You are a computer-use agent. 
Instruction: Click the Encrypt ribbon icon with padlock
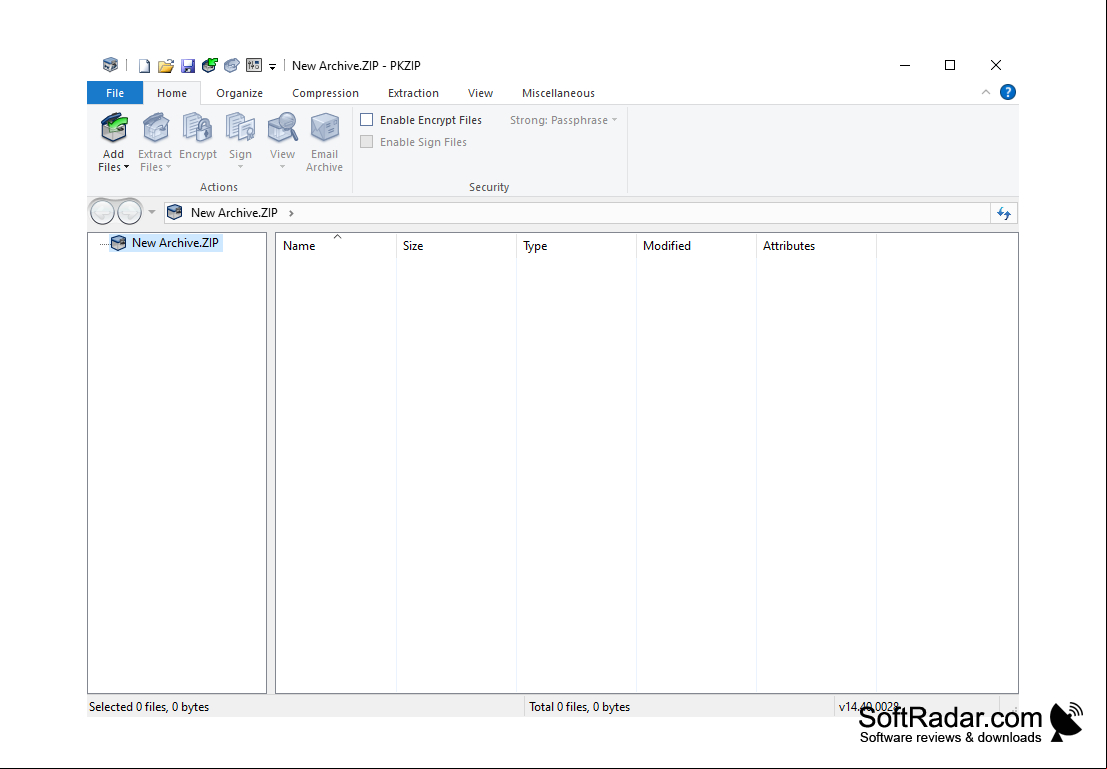pos(198,128)
